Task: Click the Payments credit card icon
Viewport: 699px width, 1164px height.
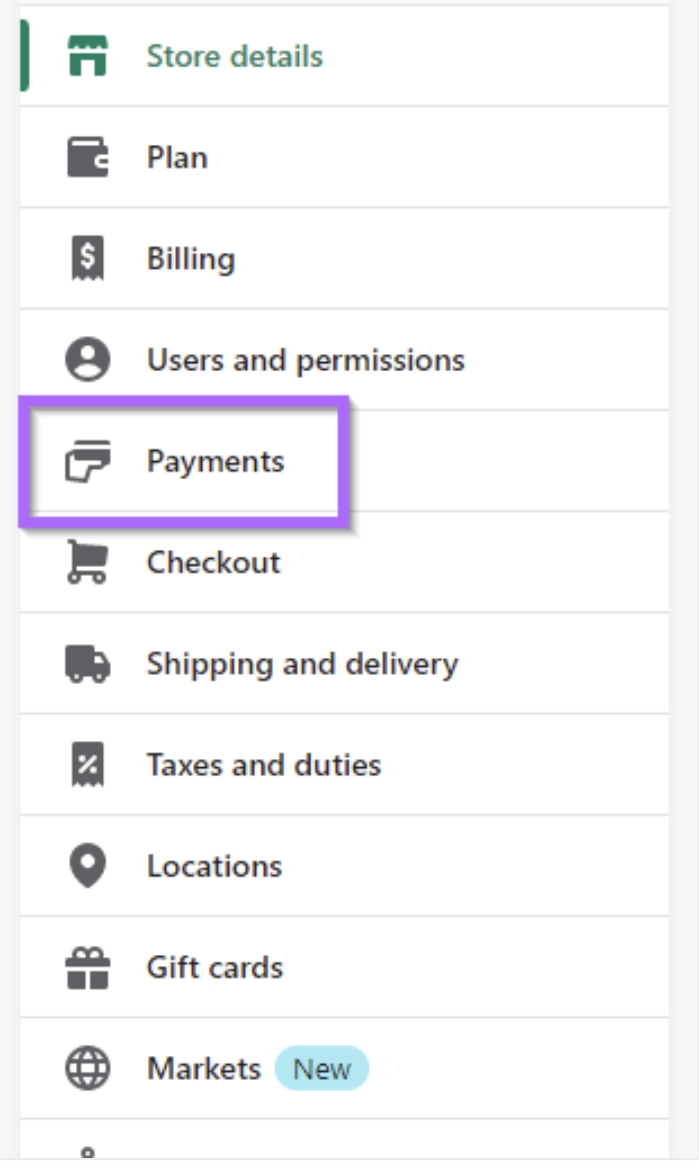Action: click(88, 461)
